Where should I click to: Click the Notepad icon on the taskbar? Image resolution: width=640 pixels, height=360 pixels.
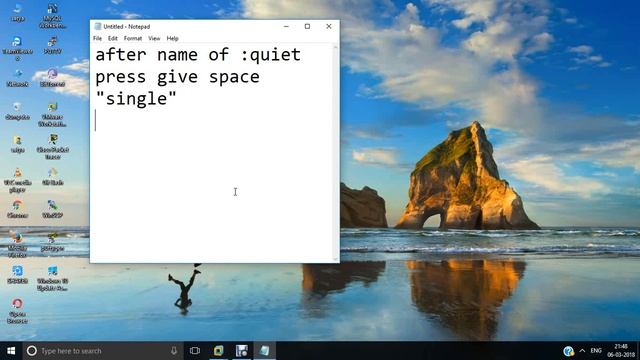(x=264, y=351)
